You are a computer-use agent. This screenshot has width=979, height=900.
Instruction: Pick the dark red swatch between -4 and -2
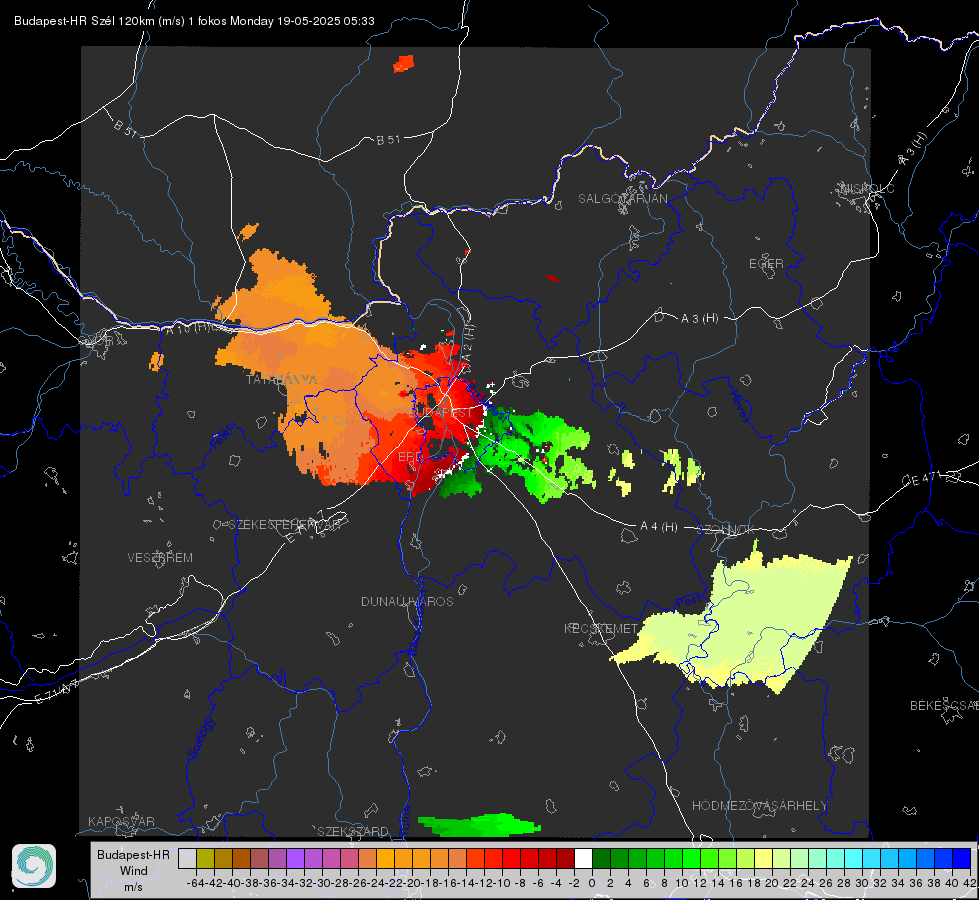(565, 858)
